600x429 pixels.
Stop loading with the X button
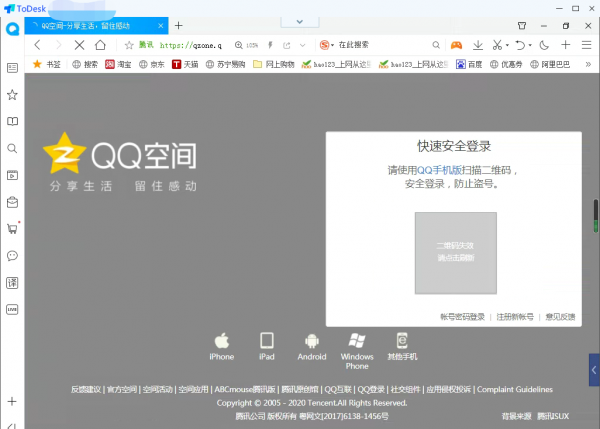[x=79, y=45]
